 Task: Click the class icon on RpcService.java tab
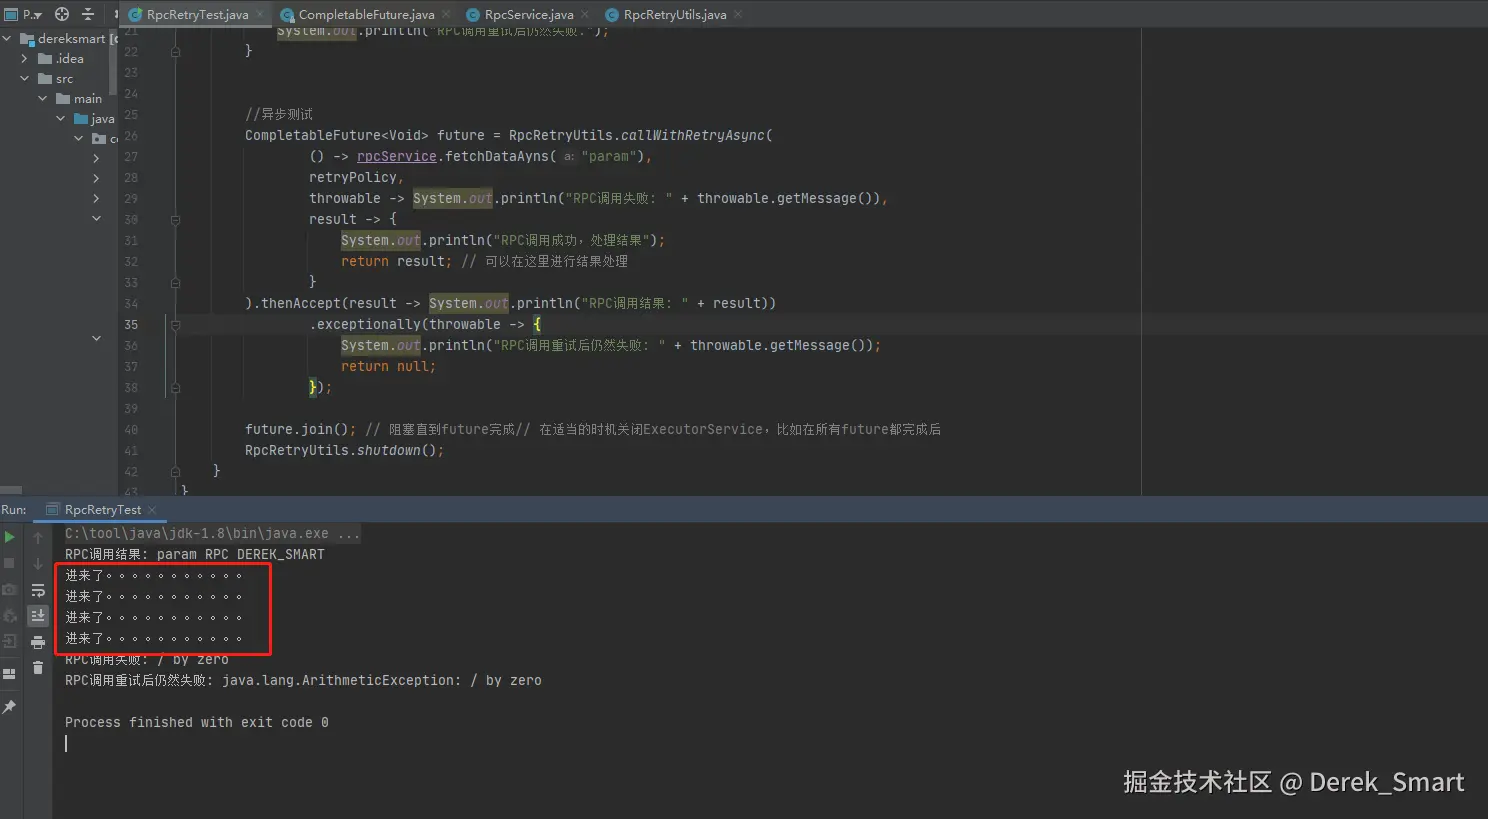473,15
